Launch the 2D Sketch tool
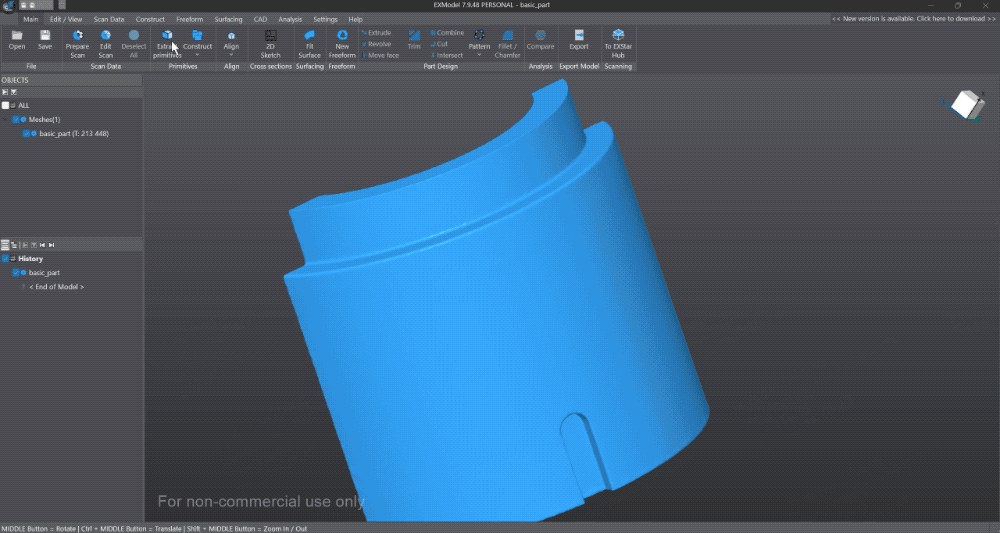Screen dimensions: 1000x533 pos(270,40)
